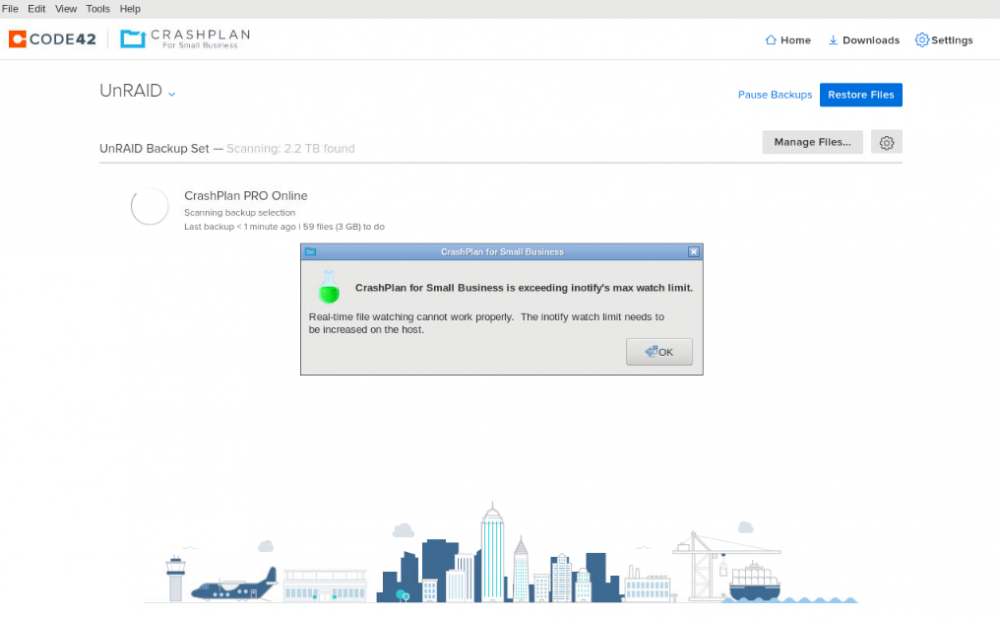Click the dialog title bar folder icon
The image size is (1000, 619).
click(x=311, y=252)
